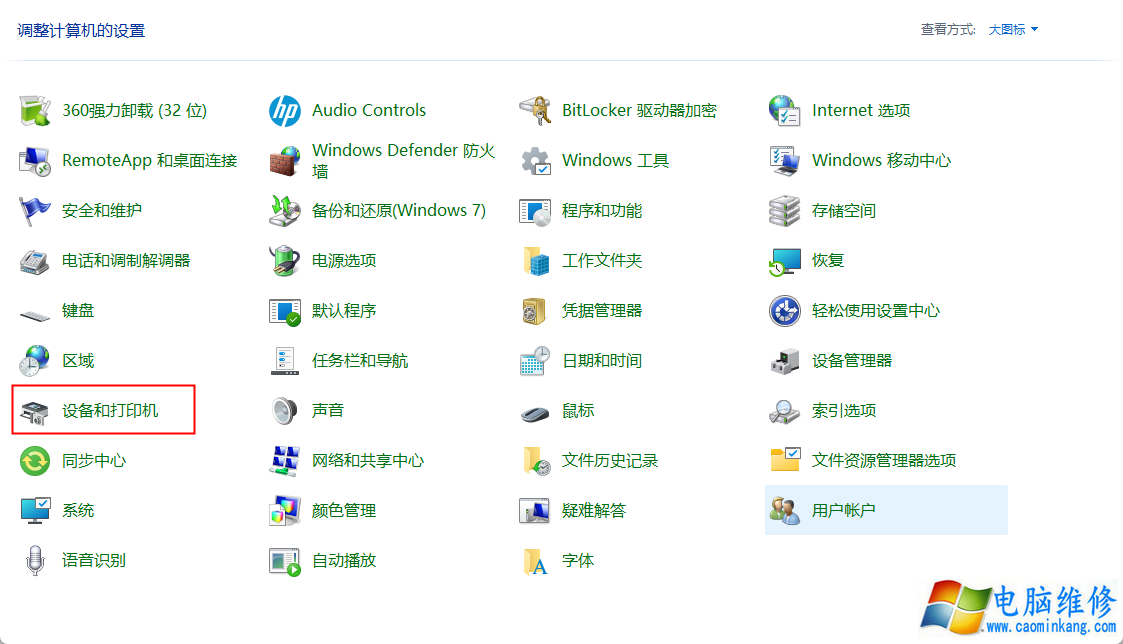Viewport: 1123px width, 644px height.
Task: Open the 用户帐户 people icon
Action: coord(784,511)
